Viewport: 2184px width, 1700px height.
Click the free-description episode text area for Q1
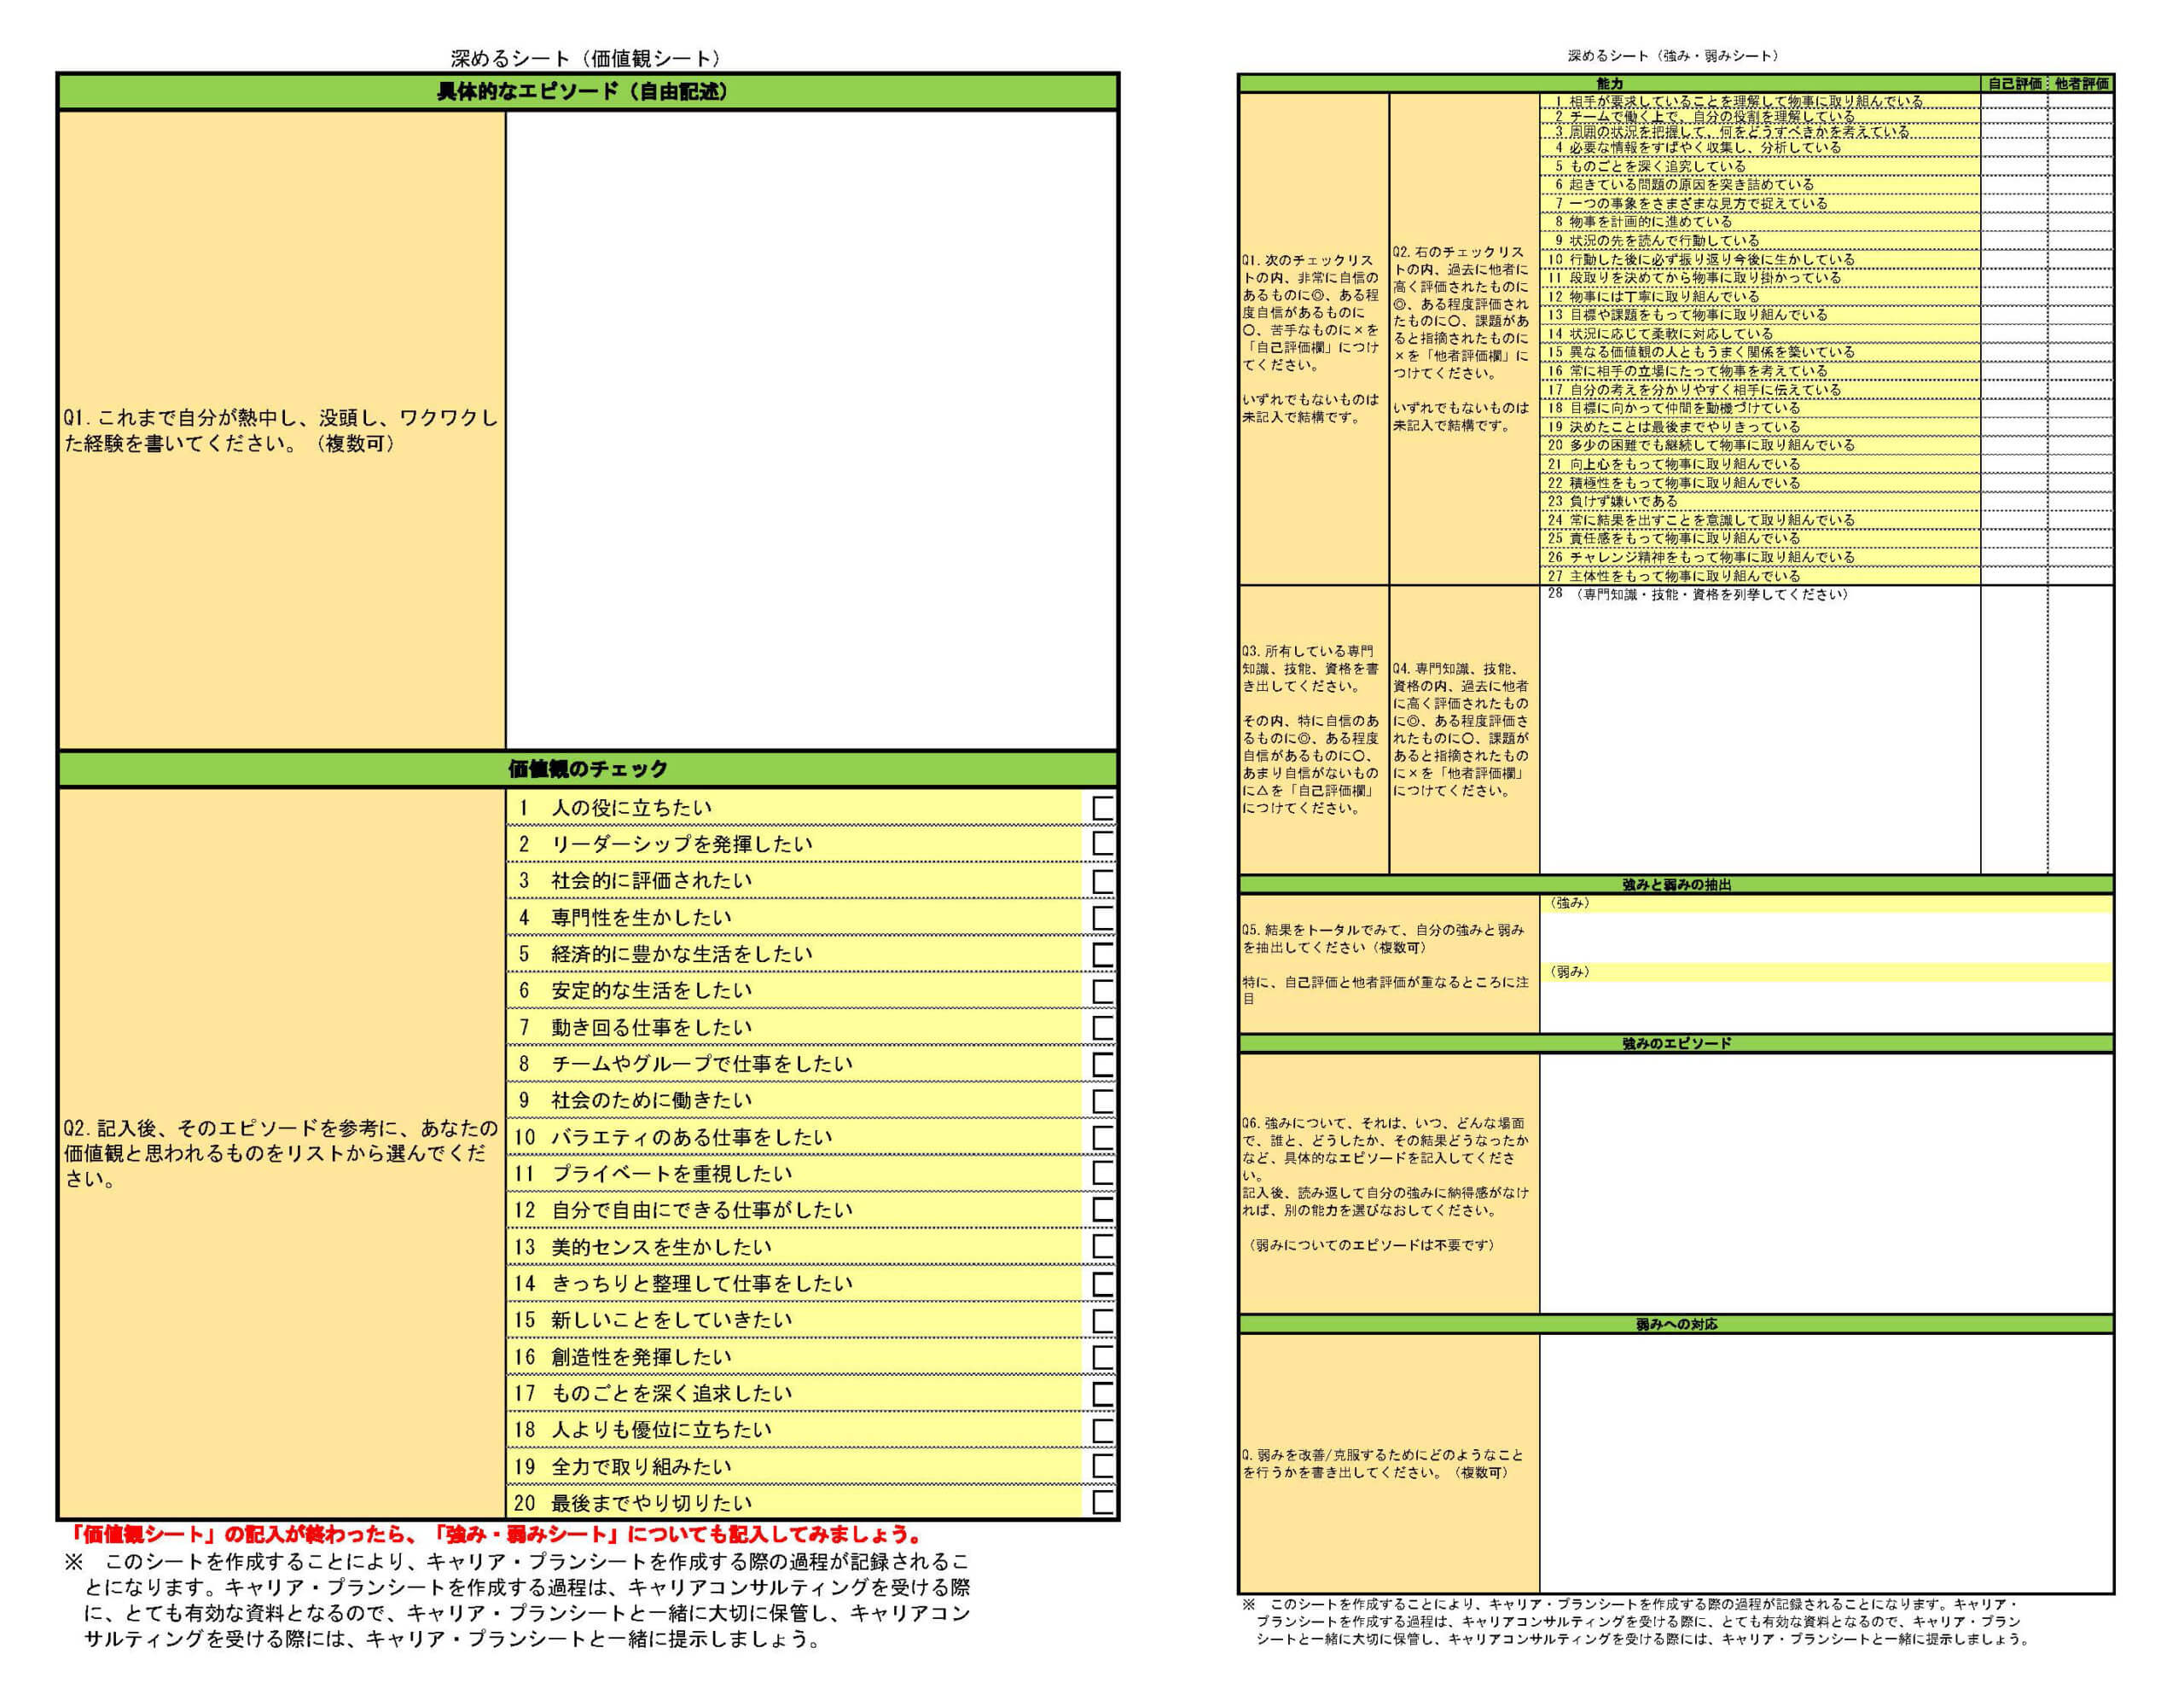[811, 430]
